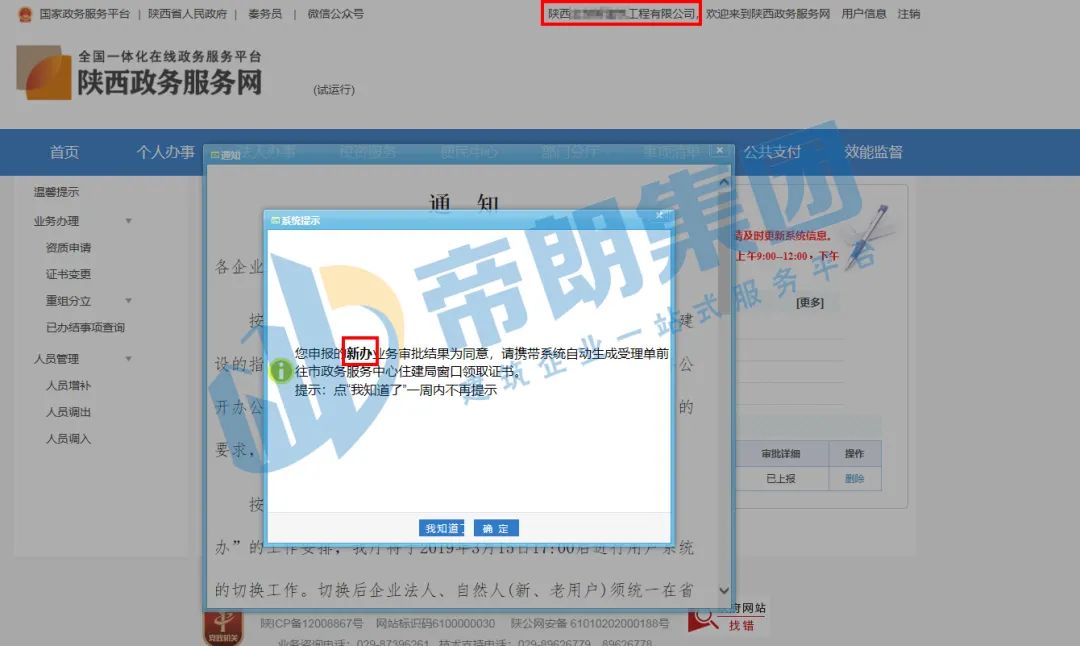
Task: Go to the 首页 navigation tab
Action: (x=64, y=152)
